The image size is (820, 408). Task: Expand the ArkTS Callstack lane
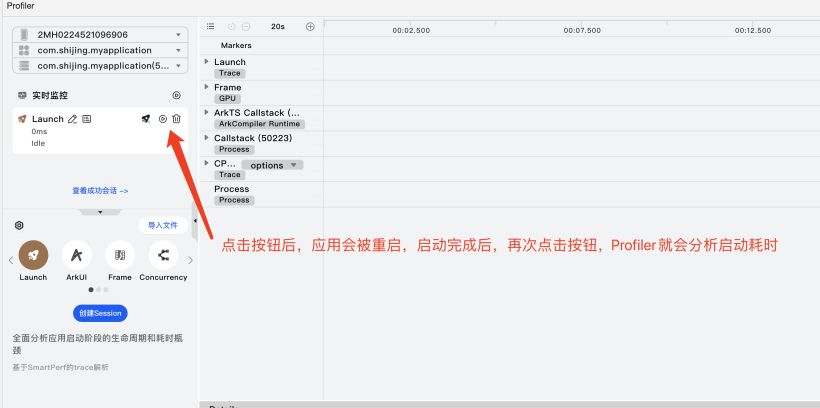(207, 112)
